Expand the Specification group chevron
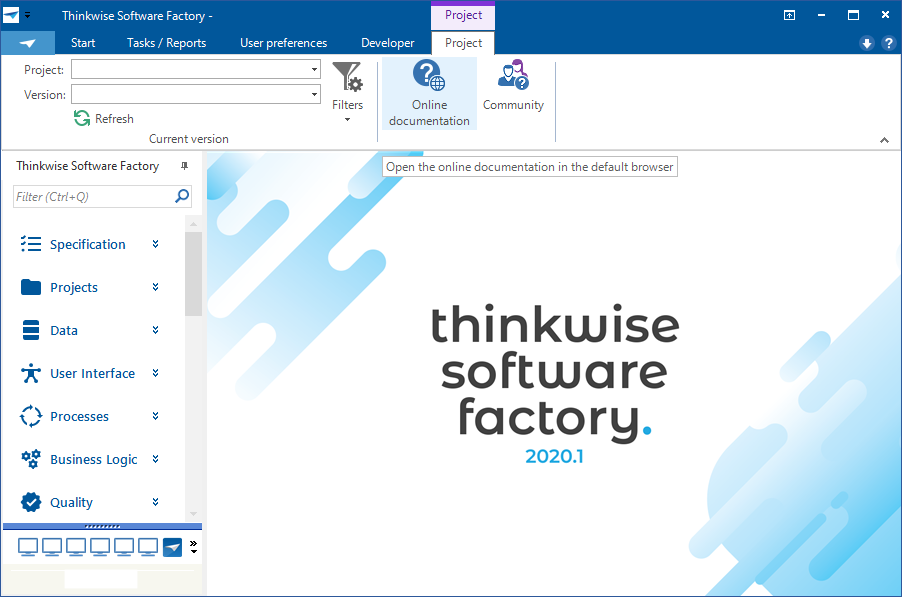 (x=155, y=244)
